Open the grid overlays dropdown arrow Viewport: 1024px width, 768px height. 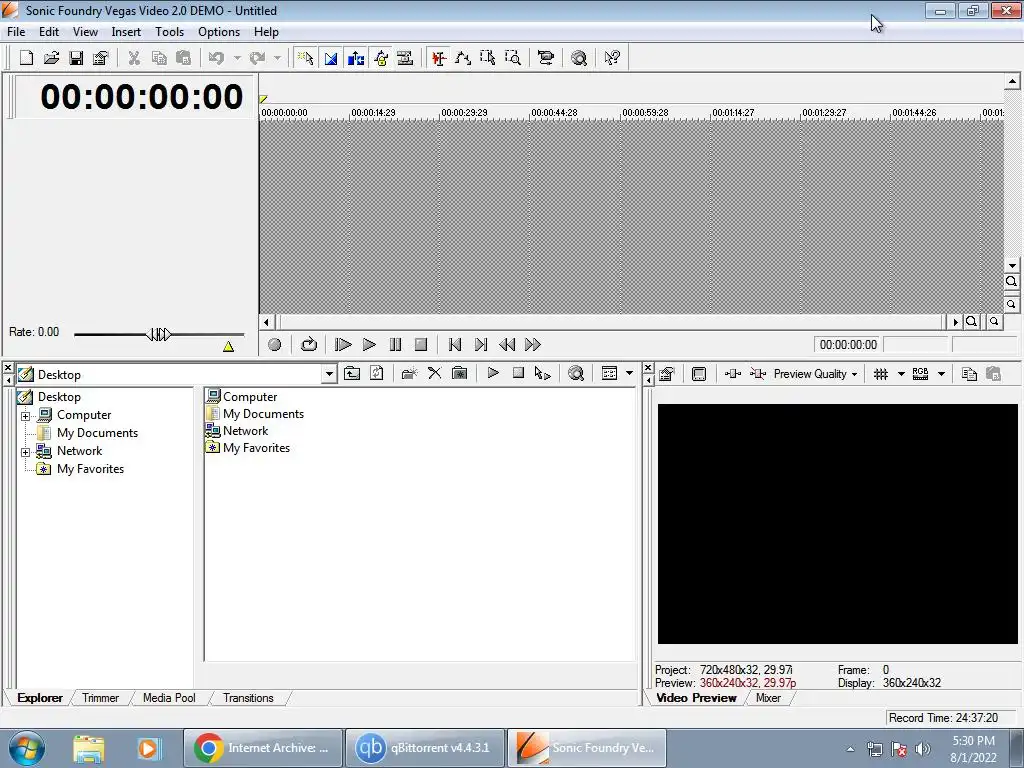click(x=901, y=374)
